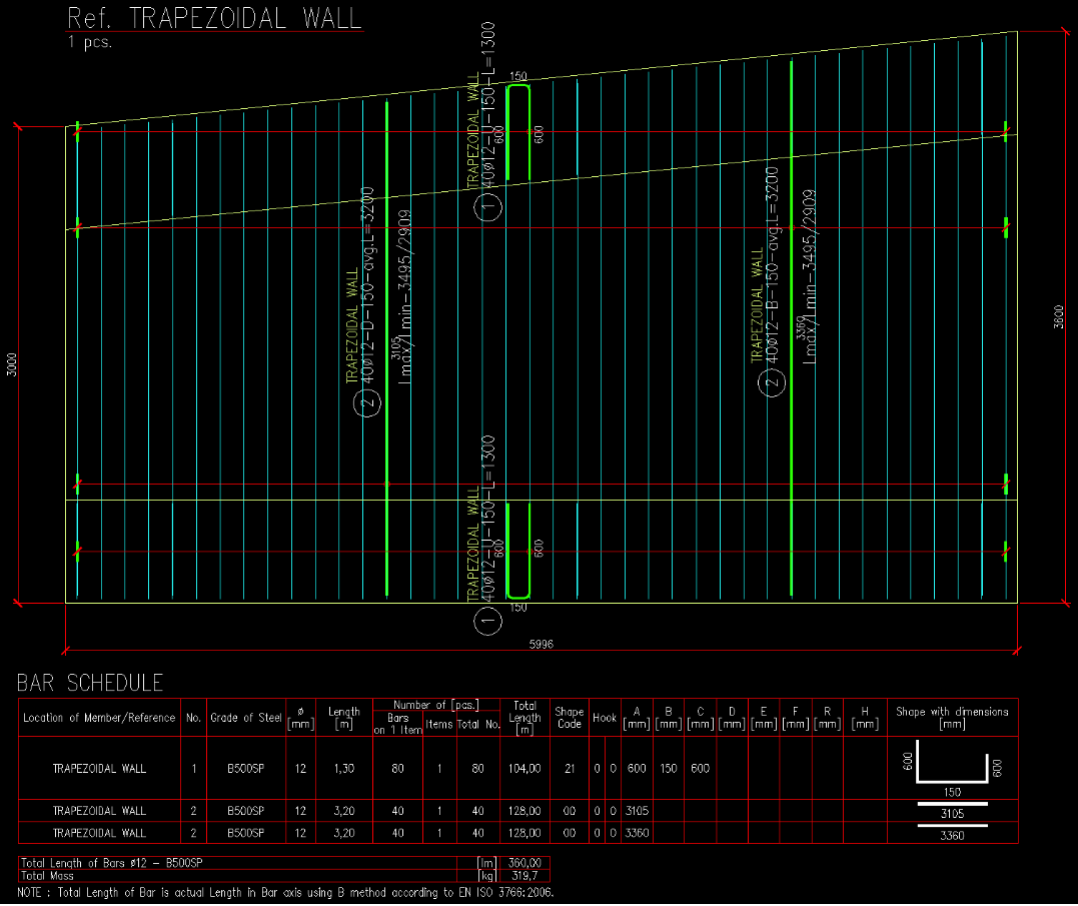Click the "40ø12-B-150-avg.L=3200" bar label
Screen dimensions: 1078x906
click(x=771, y=265)
